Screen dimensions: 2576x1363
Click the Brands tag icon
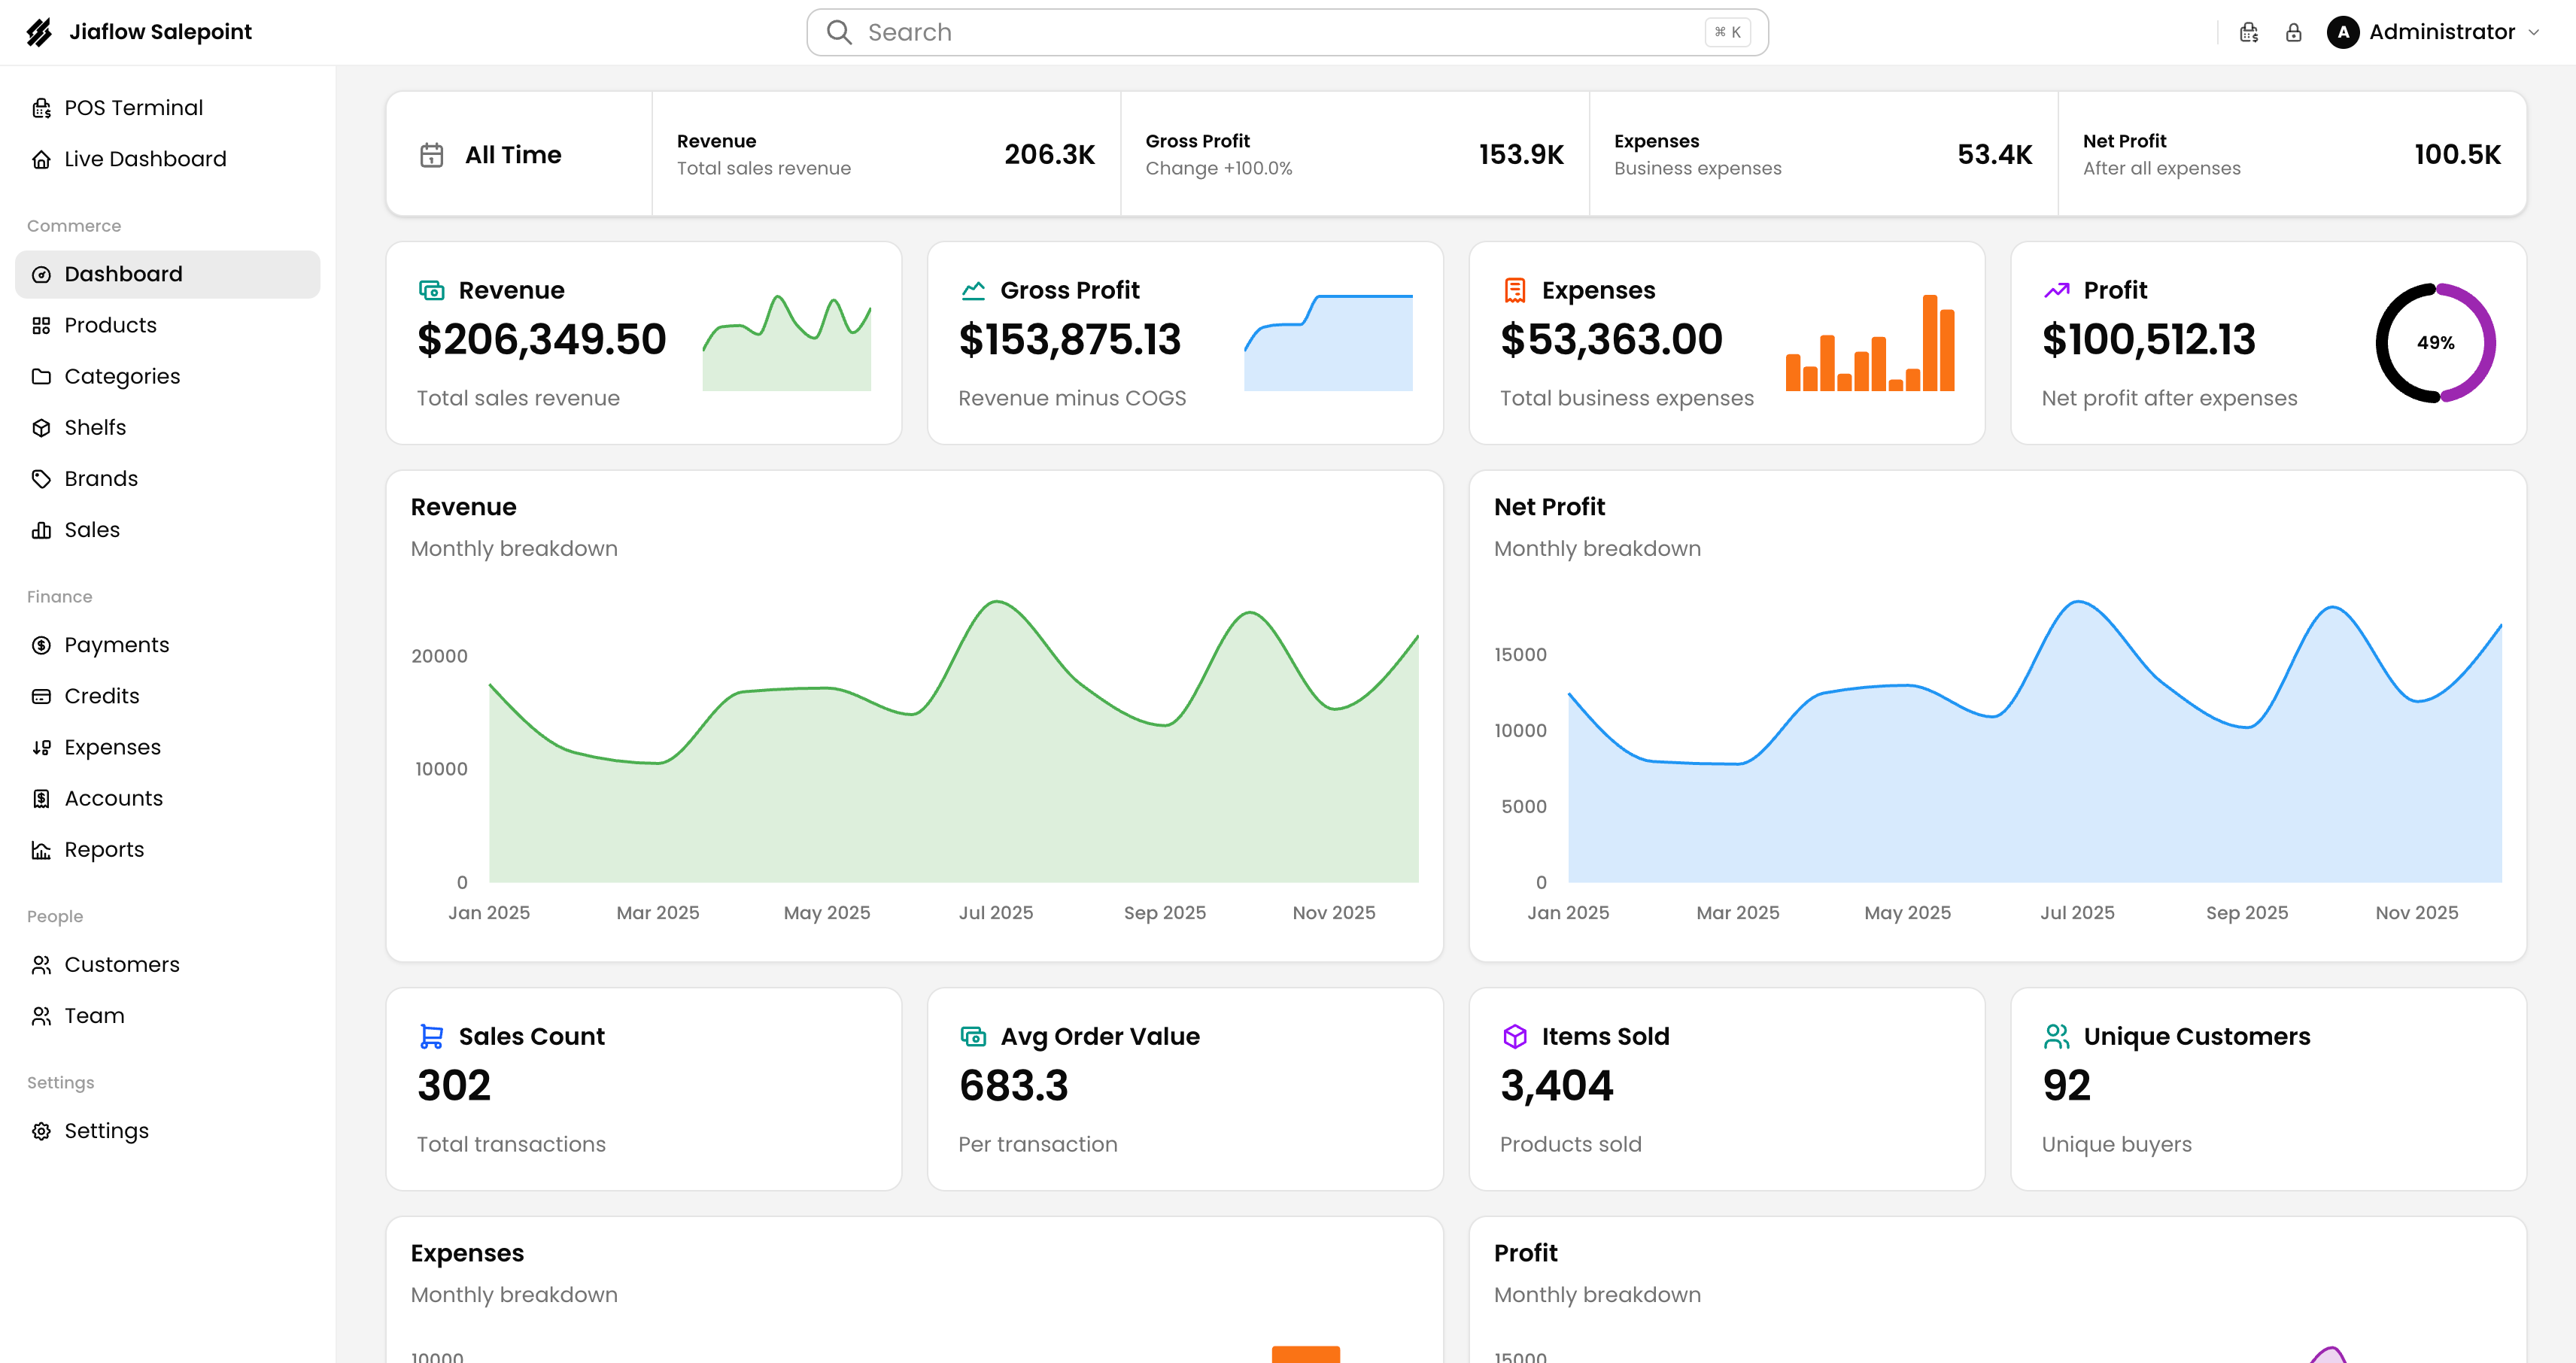[41, 479]
